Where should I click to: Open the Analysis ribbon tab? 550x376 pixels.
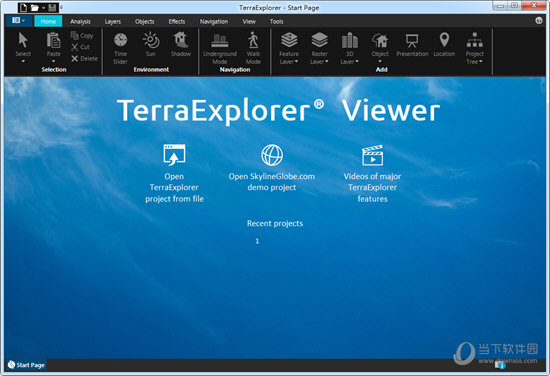(x=80, y=21)
